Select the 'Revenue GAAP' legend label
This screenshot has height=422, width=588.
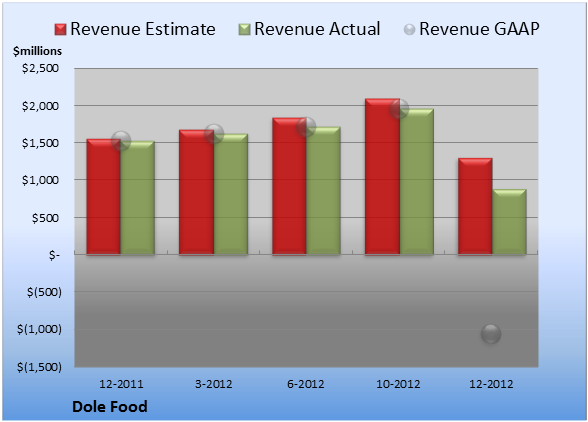click(480, 29)
